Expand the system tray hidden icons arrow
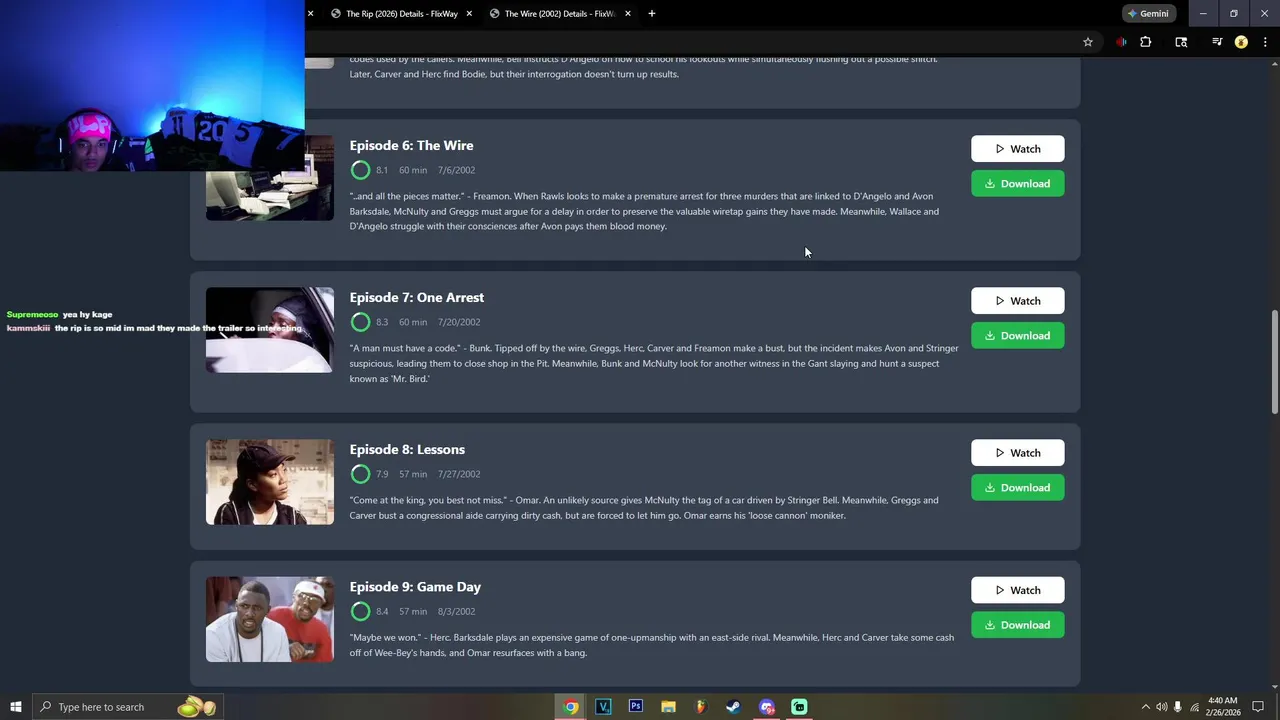The height and width of the screenshot is (720, 1280). 1146,707
